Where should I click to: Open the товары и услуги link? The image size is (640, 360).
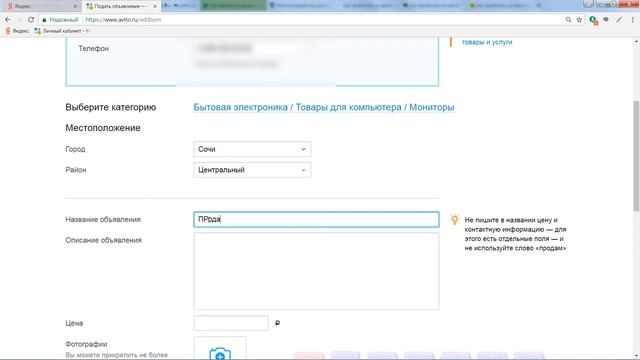[x=487, y=42]
